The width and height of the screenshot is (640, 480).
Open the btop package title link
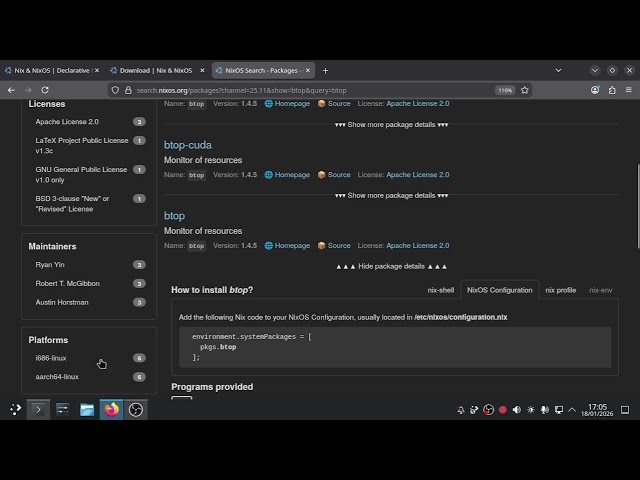(x=174, y=216)
